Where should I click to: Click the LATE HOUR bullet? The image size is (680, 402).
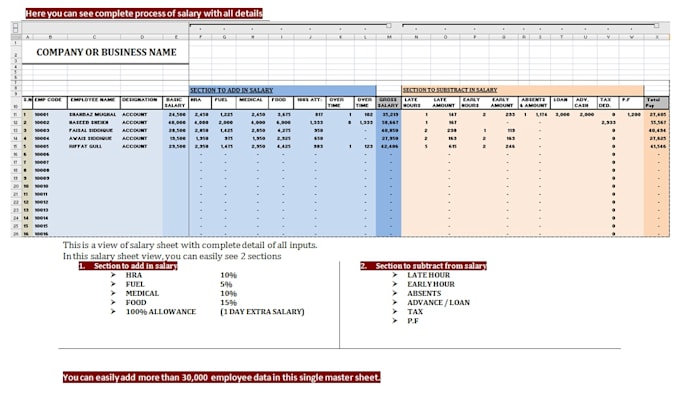pos(428,275)
